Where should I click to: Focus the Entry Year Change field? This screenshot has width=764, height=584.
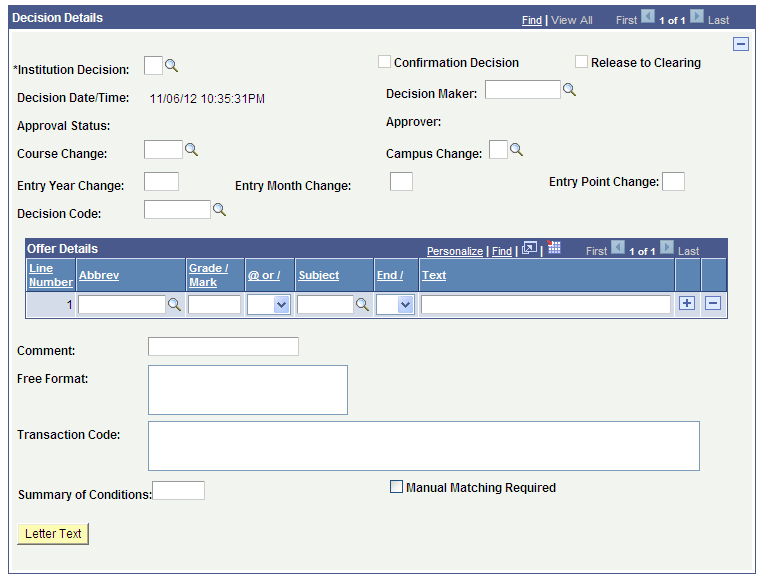(x=161, y=182)
